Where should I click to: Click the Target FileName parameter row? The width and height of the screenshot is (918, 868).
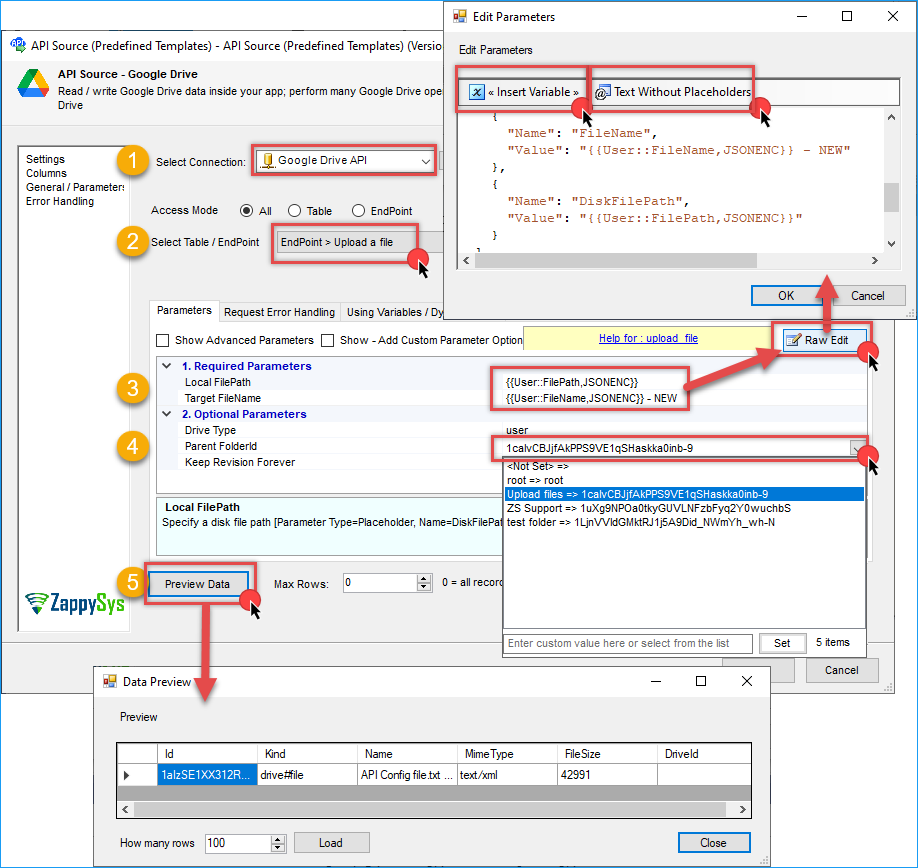[511, 398]
